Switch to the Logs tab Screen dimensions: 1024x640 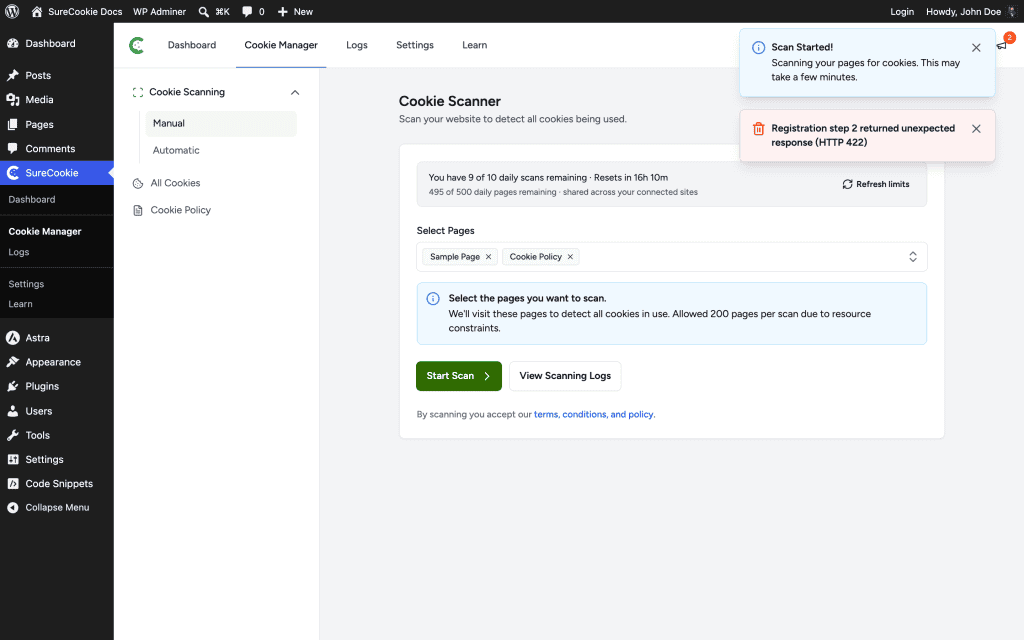(x=357, y=45)
